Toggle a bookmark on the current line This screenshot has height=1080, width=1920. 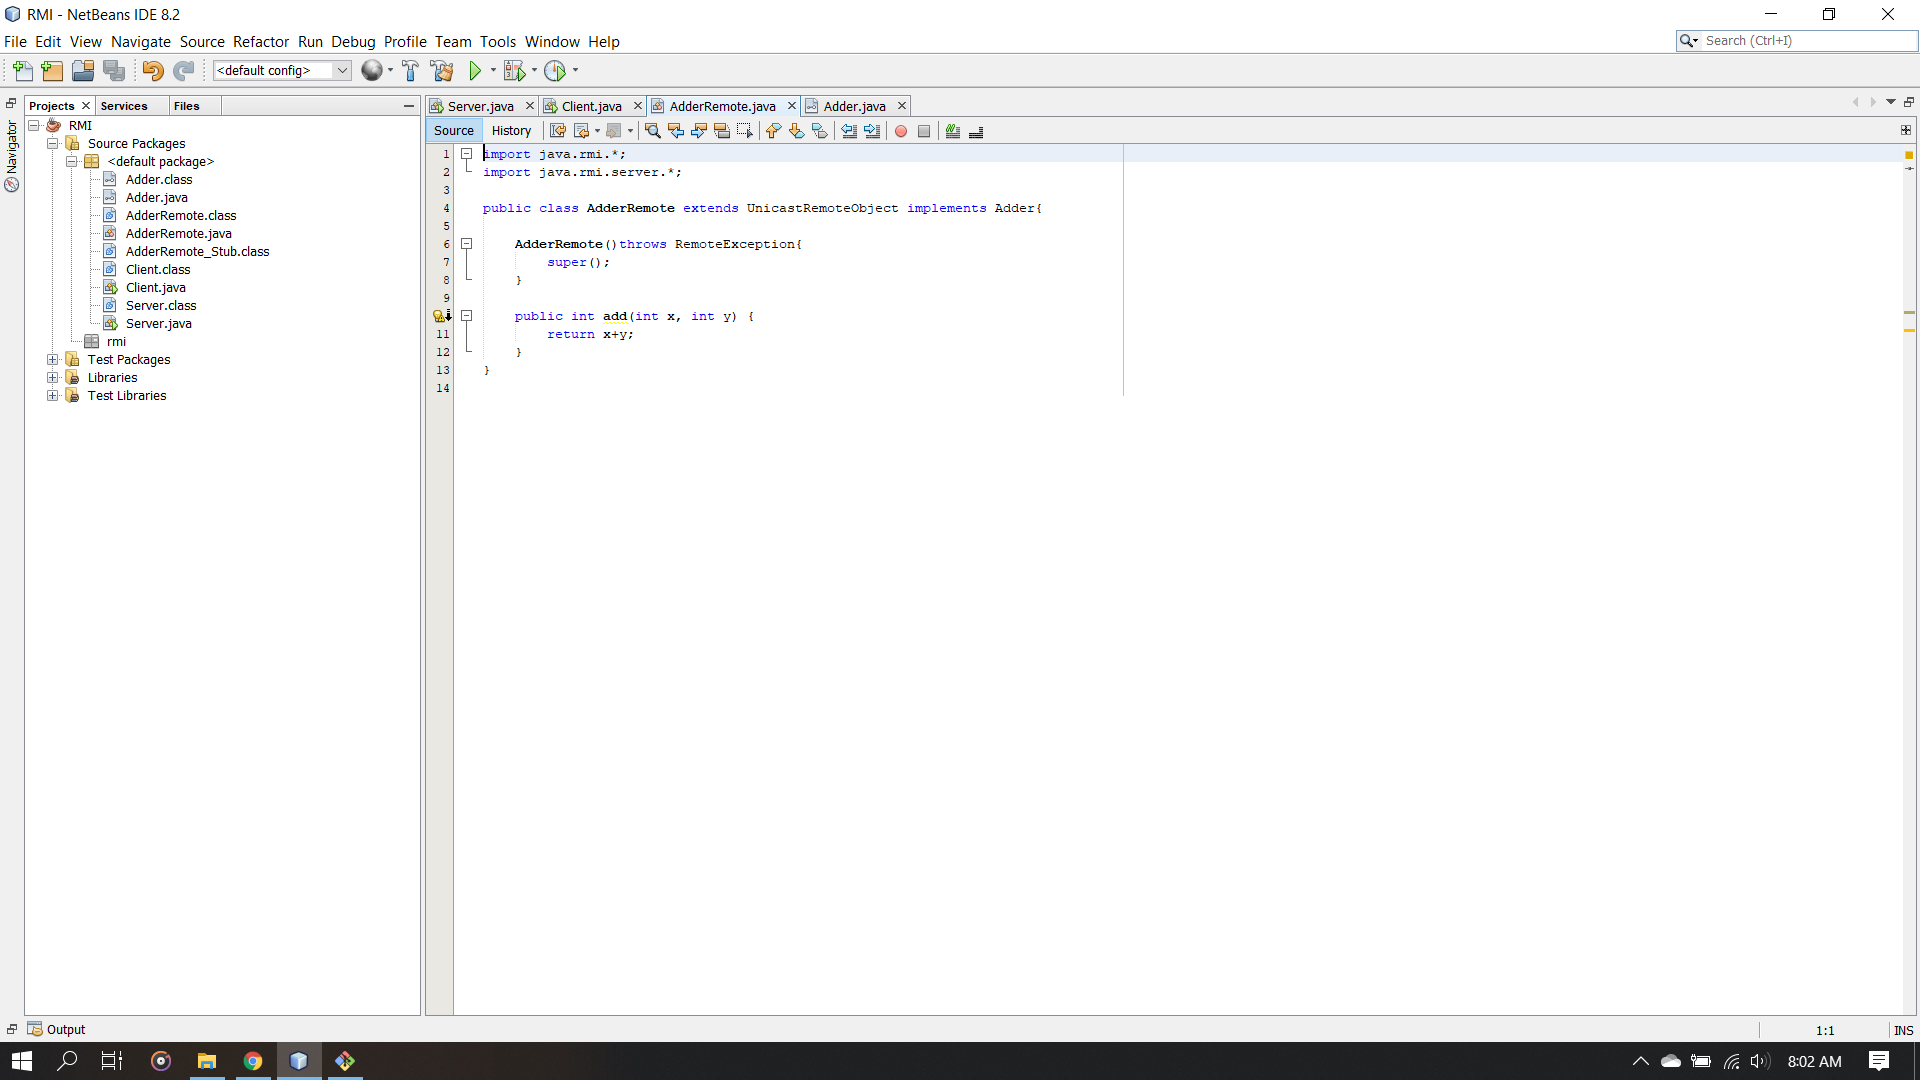click(x=820, y=131)
